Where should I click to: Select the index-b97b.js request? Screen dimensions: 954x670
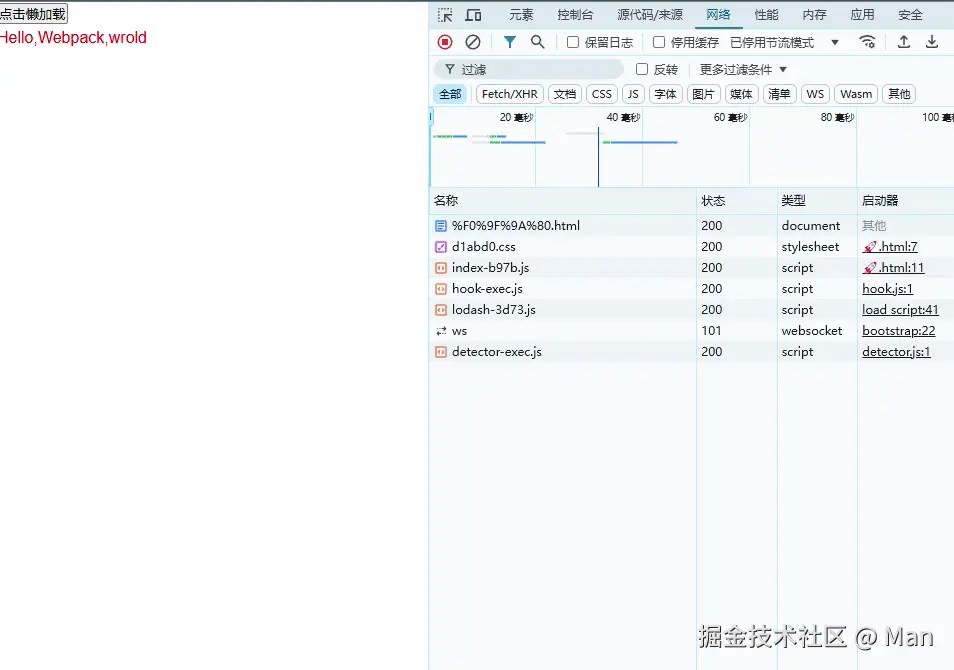691,268
